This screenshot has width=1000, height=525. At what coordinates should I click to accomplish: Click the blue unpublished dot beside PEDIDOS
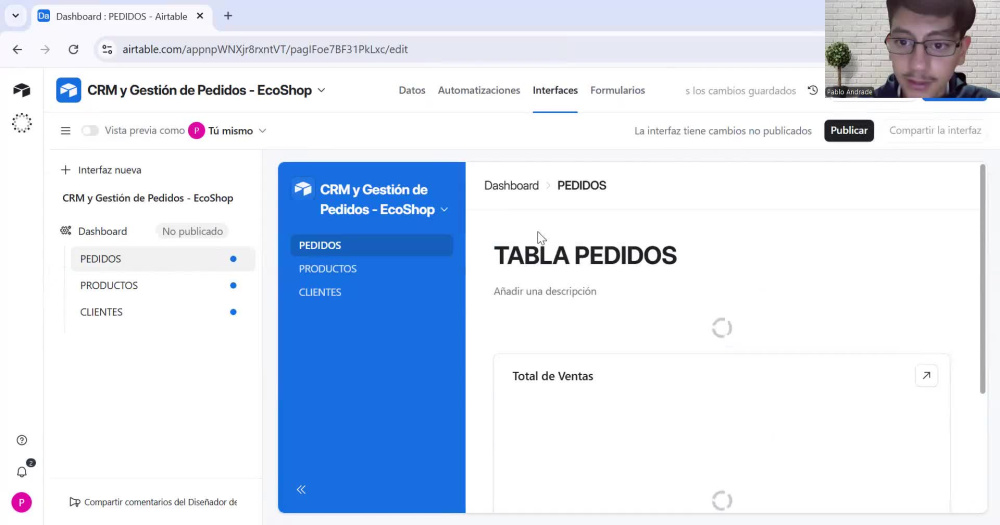click(233, 259)
